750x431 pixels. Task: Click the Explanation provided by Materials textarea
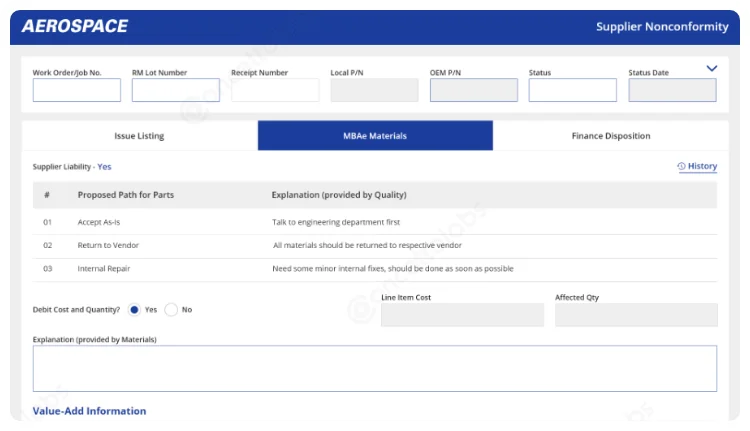click(x=375, y=368)
